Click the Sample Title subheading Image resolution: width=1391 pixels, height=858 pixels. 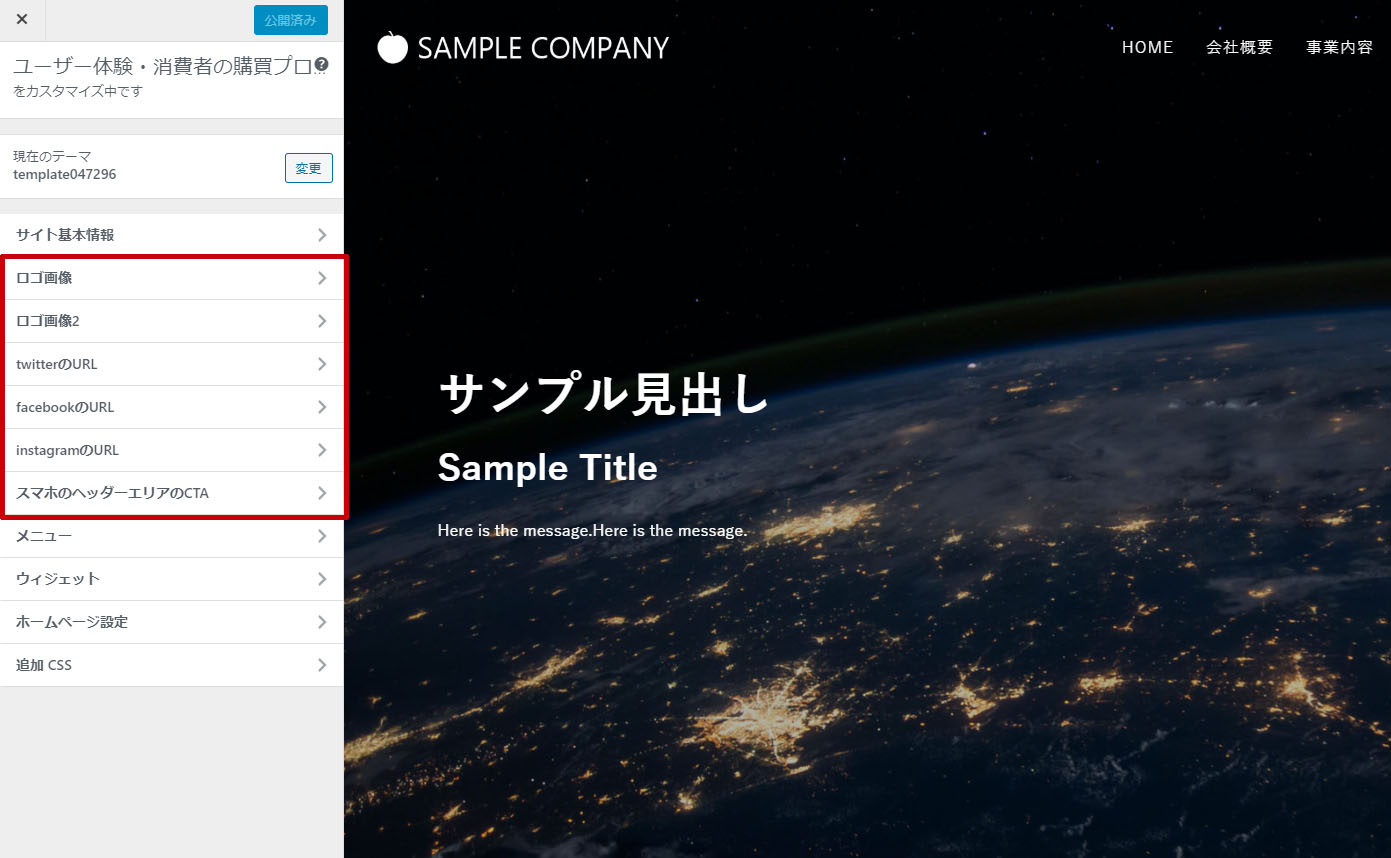pos(548,468)
